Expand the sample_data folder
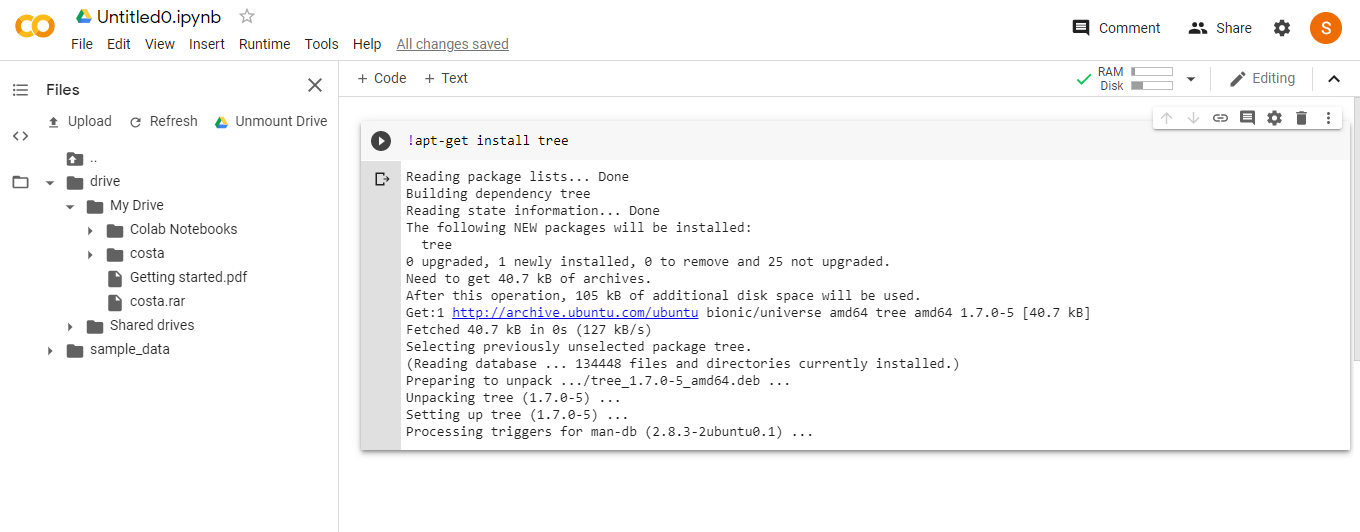 50,350
